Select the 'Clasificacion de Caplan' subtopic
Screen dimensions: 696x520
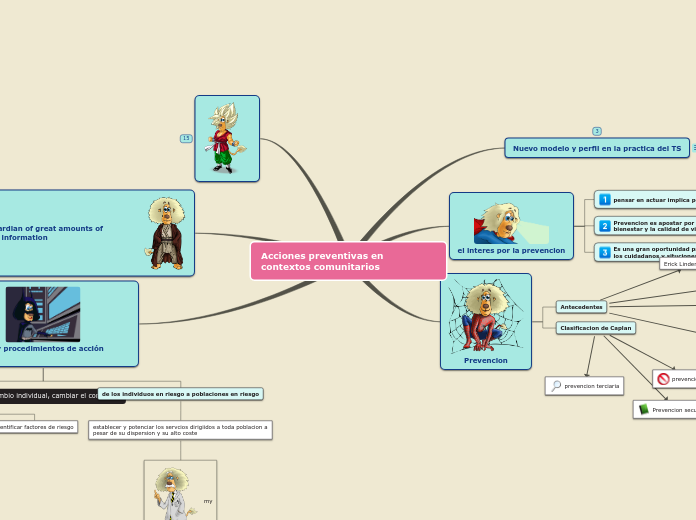pos(596,328)
